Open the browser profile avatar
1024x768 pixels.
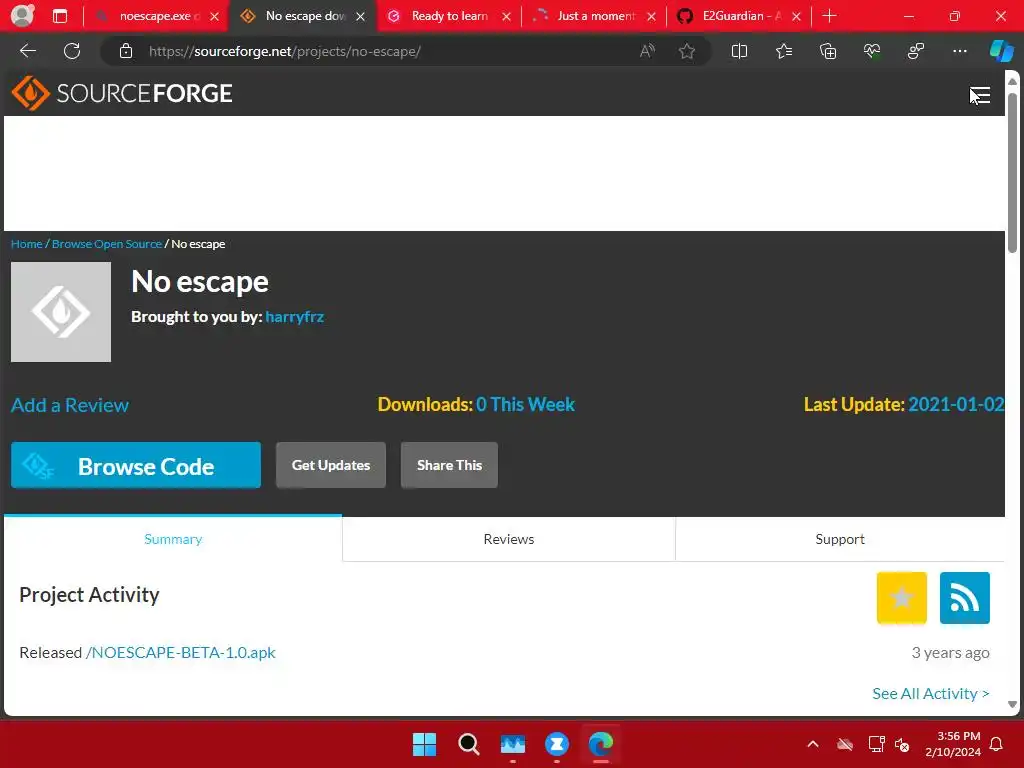22,16
